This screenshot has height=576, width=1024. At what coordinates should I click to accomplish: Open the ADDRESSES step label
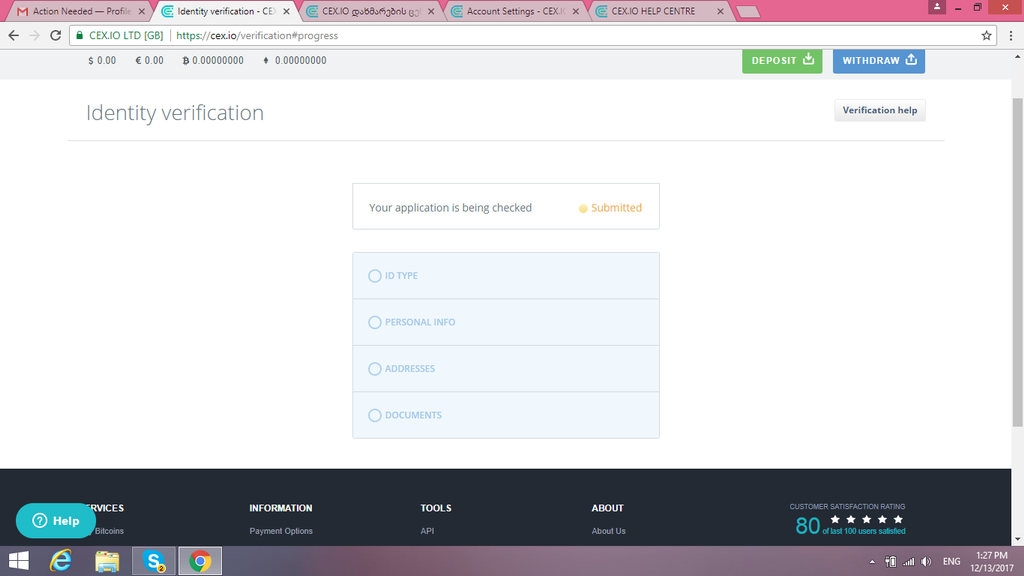[409, 368]
